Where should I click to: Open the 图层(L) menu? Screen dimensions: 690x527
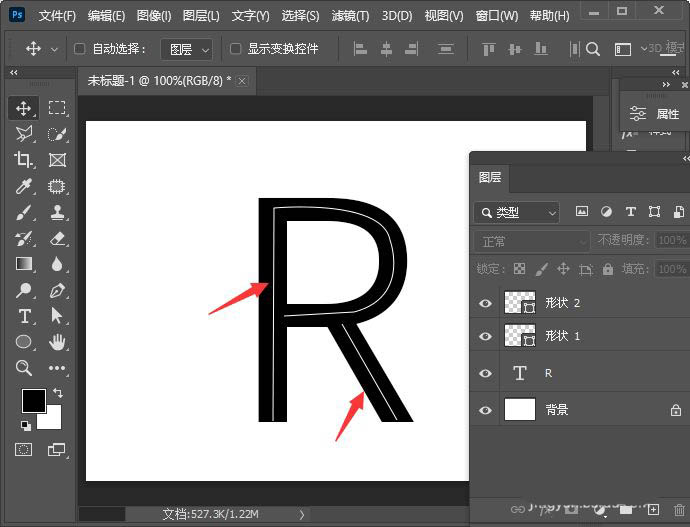click(x=201, y=16)
